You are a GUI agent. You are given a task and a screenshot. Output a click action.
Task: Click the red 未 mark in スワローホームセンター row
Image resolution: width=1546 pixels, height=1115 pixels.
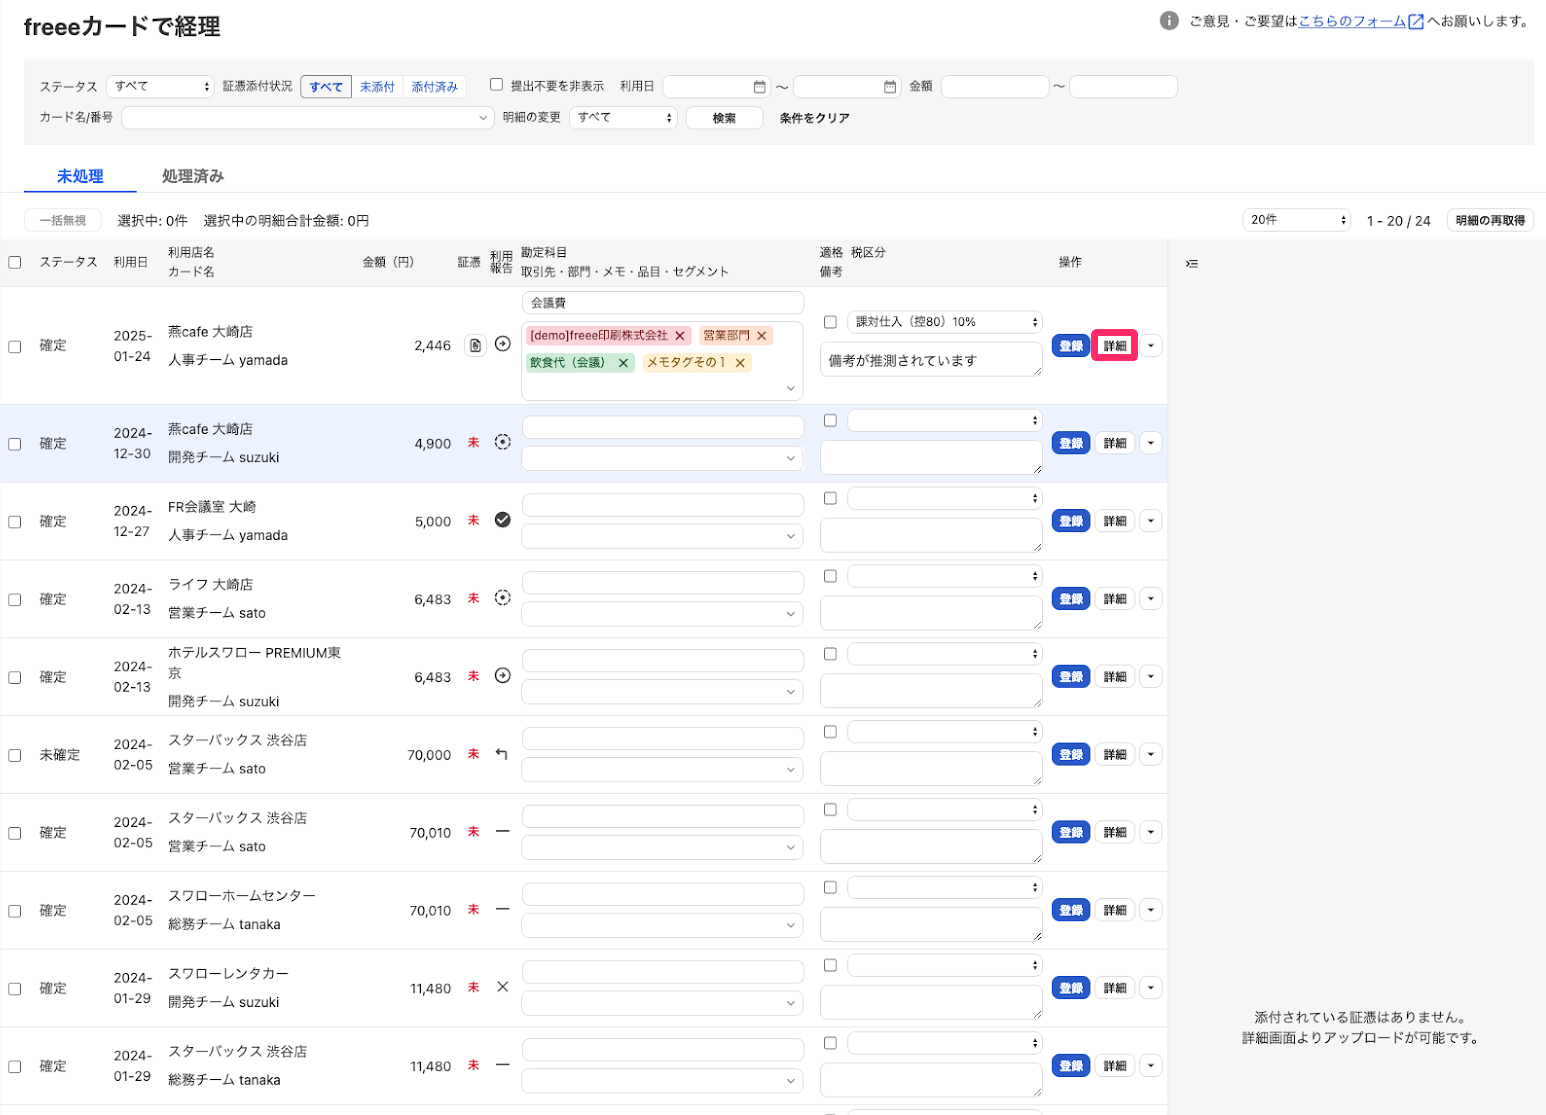pos(474,909)
